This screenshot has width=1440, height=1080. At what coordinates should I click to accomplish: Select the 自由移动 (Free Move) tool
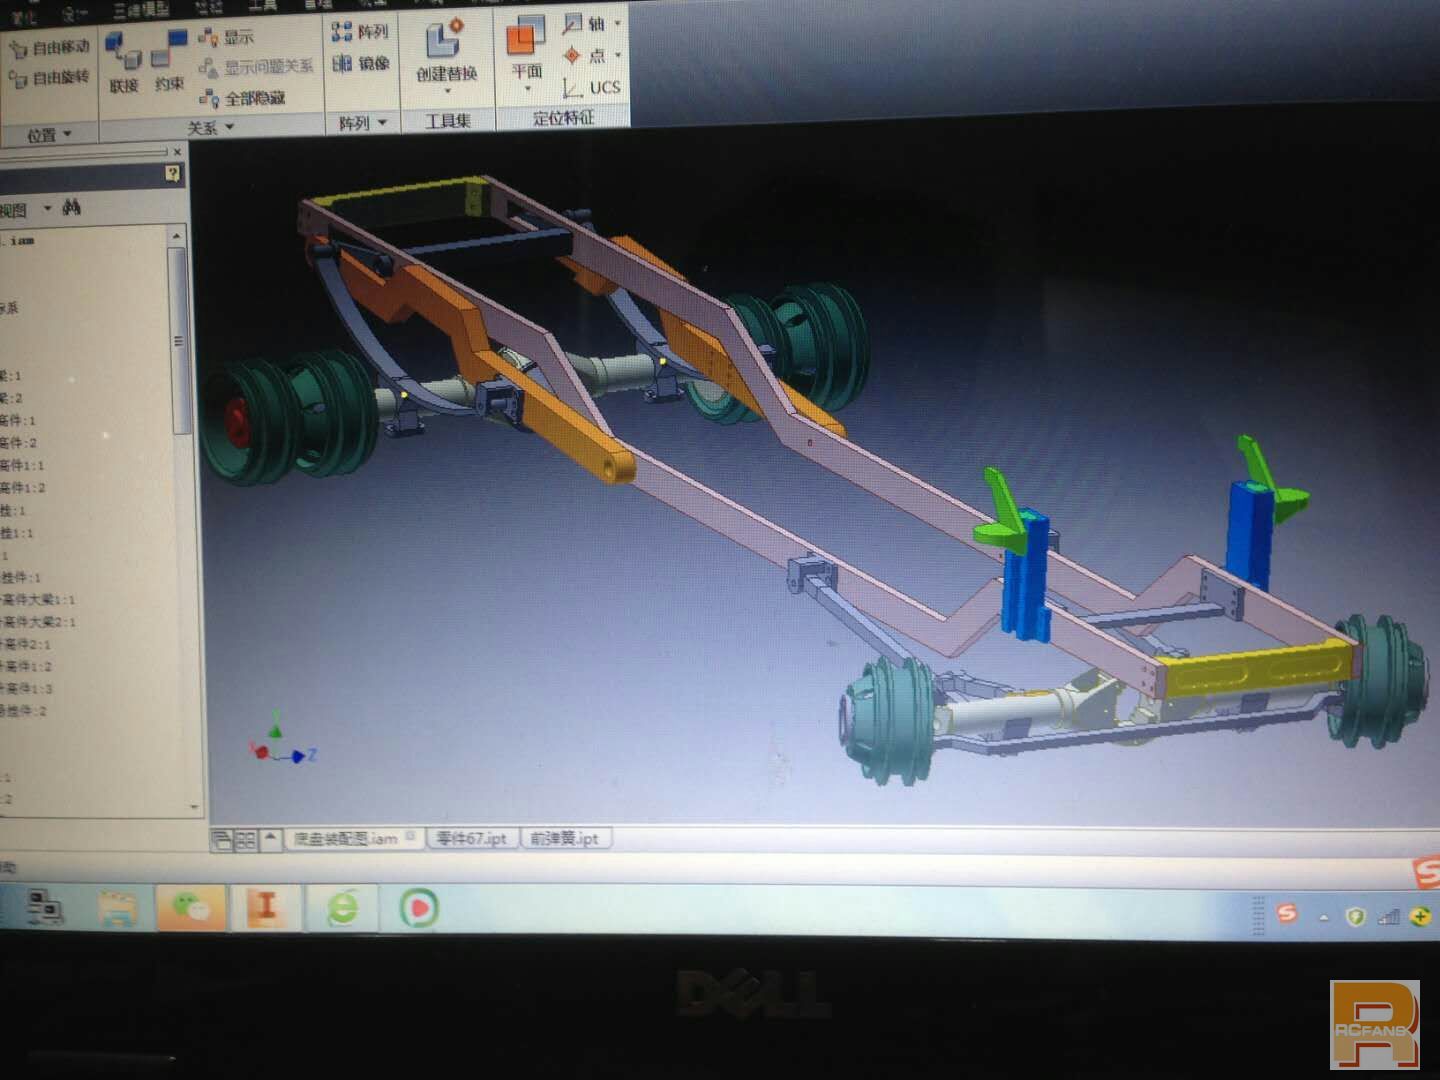50,47
